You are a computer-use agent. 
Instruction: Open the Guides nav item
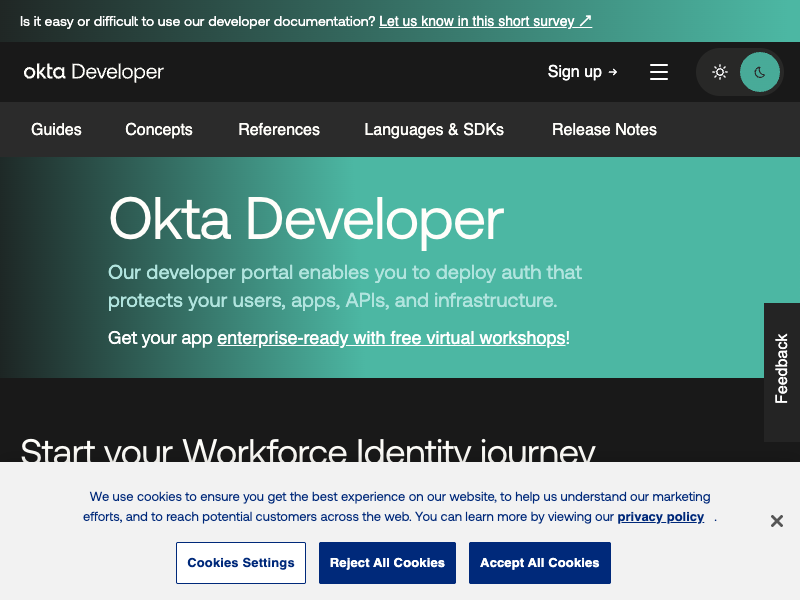56,130
